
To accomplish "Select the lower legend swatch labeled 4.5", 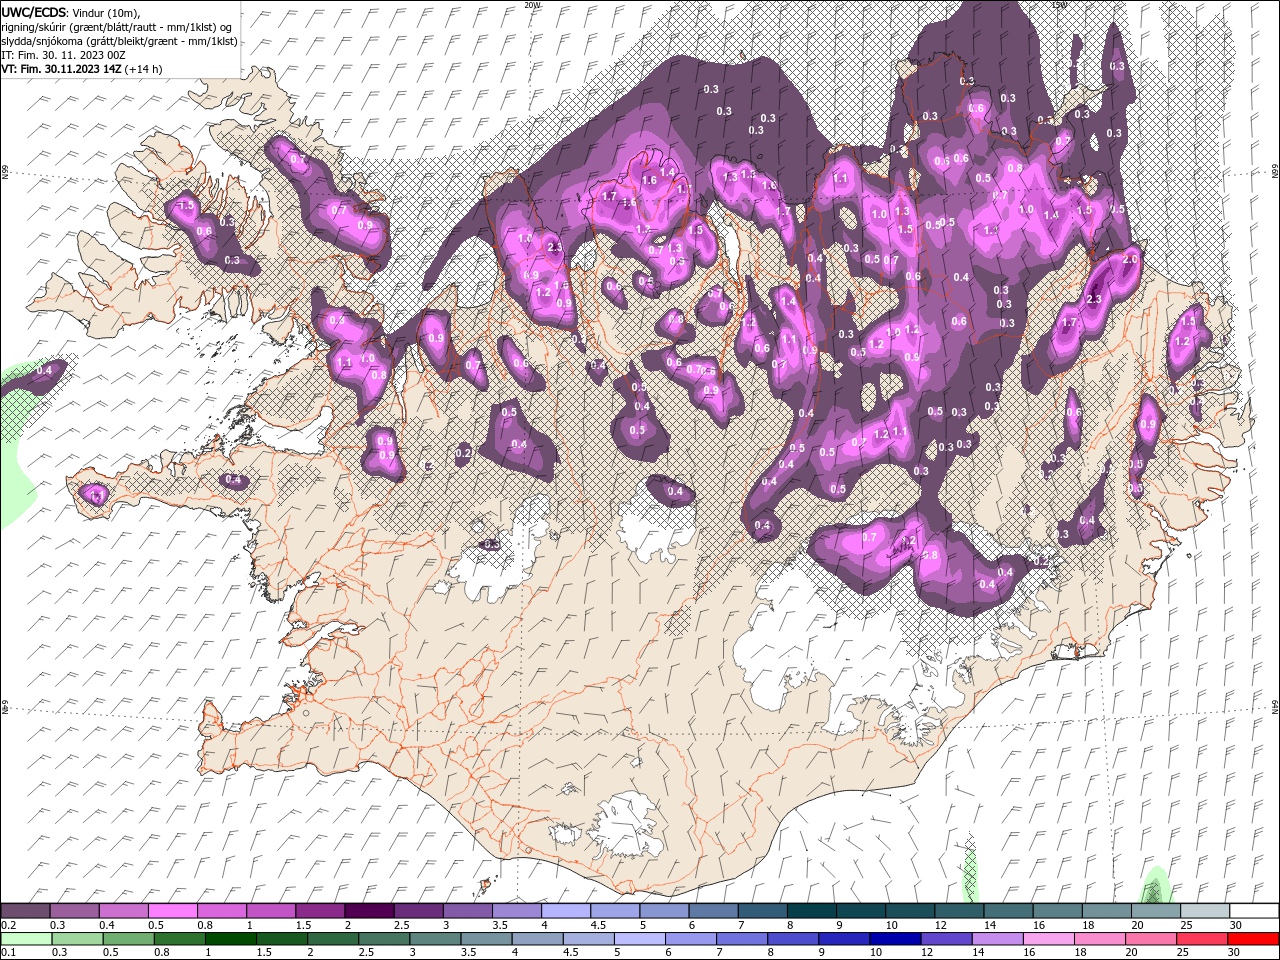I will pos(589,939).
